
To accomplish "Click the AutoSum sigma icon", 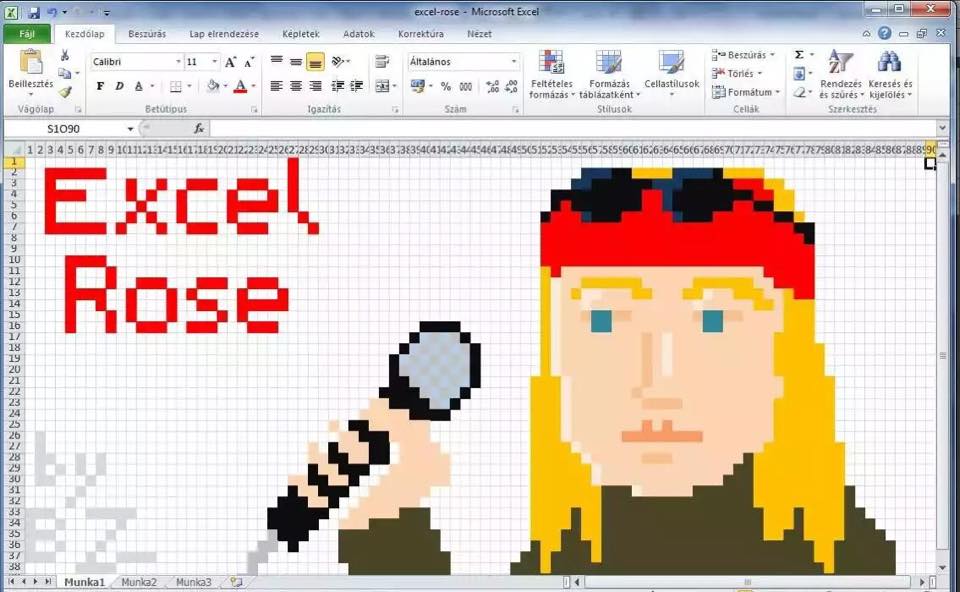I will [799, 55].
